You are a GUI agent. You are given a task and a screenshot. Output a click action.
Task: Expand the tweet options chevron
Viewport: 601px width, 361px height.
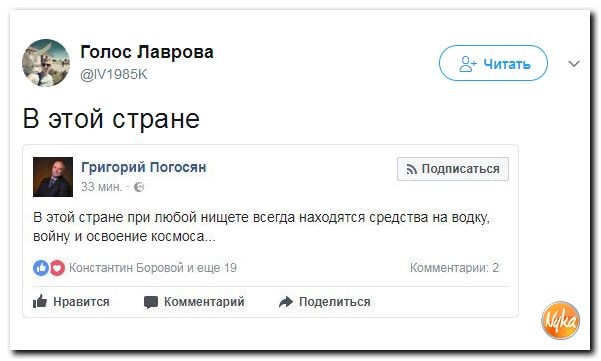point(574,64)
